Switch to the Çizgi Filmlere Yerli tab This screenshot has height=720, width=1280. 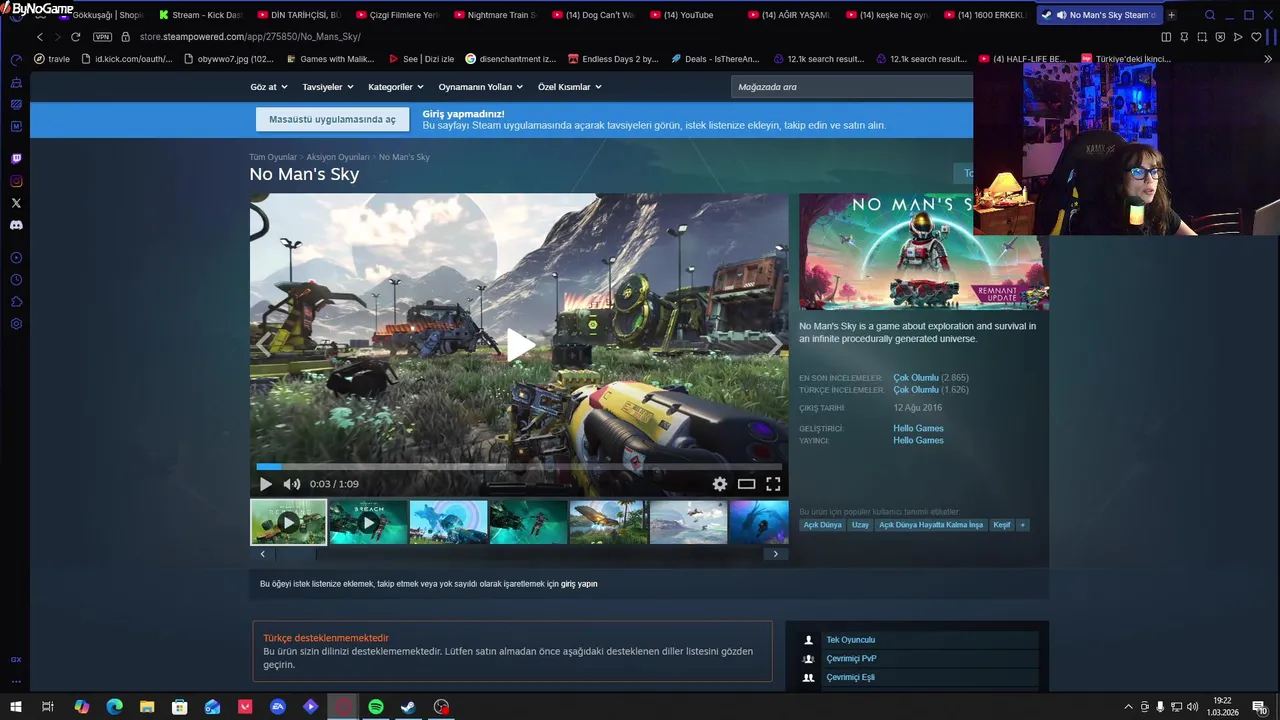coord(396,15)
